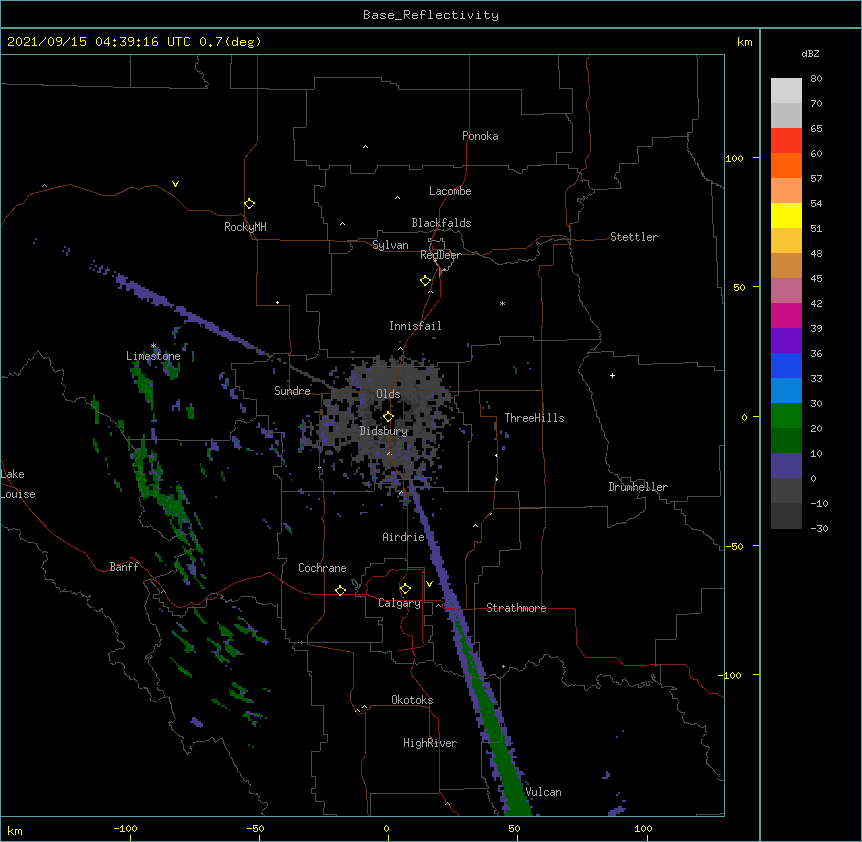The image size is (862, 842).
Task: Select the Banff label
Action: [x=124, y=567]
